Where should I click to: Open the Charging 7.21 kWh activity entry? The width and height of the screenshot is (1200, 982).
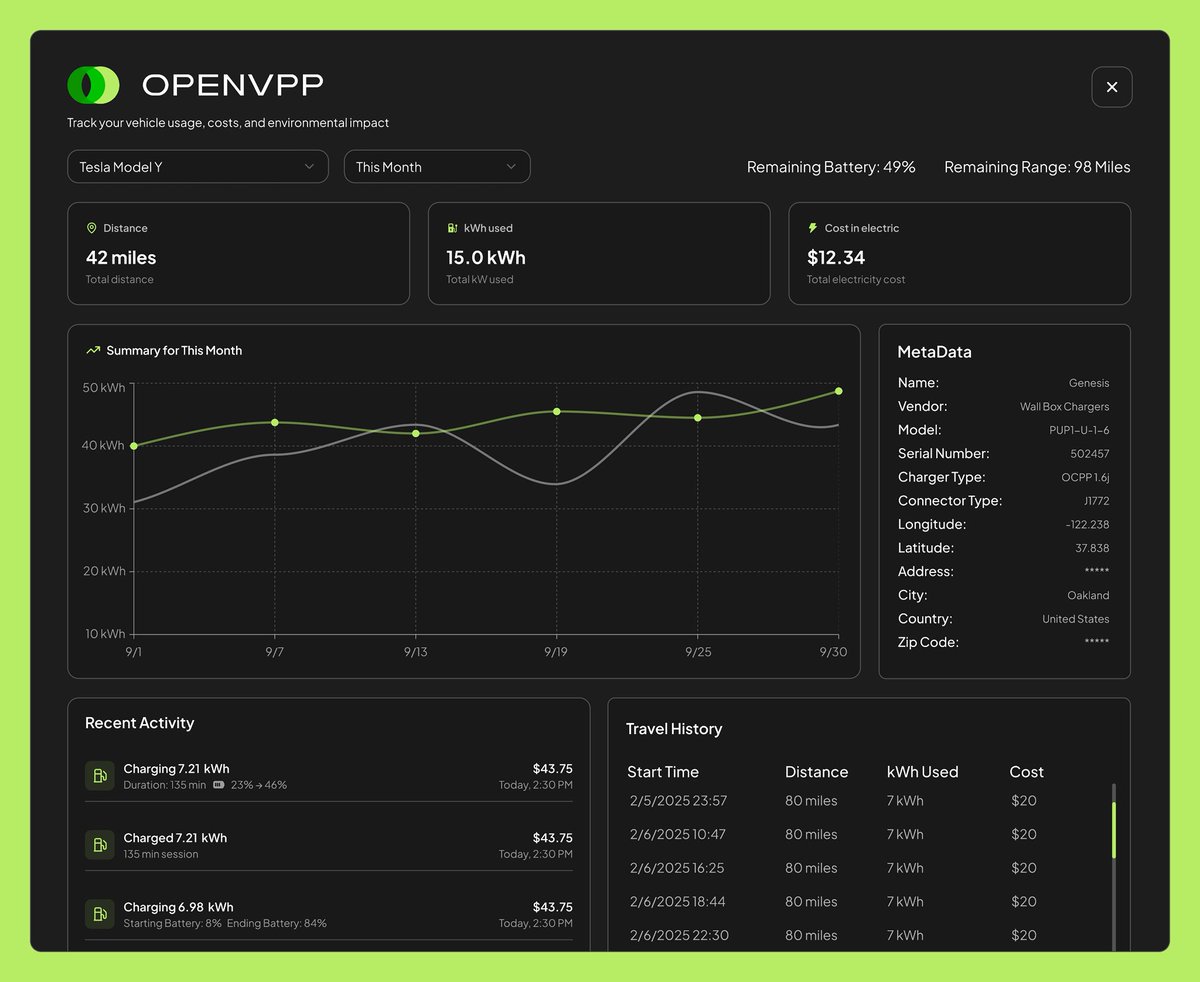coord(329,776)
